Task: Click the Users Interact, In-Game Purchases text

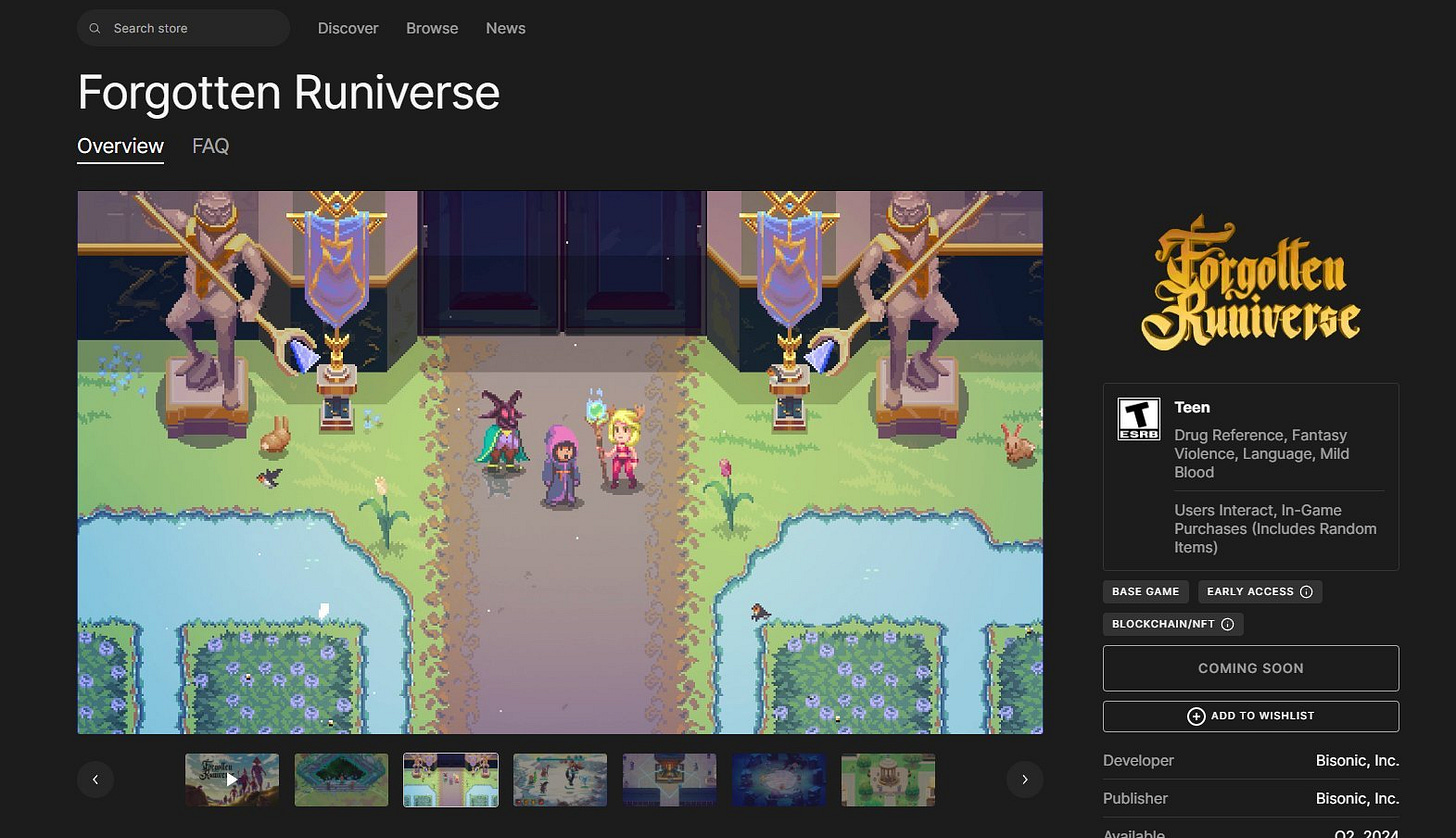Action: [x=1275, y=528]
